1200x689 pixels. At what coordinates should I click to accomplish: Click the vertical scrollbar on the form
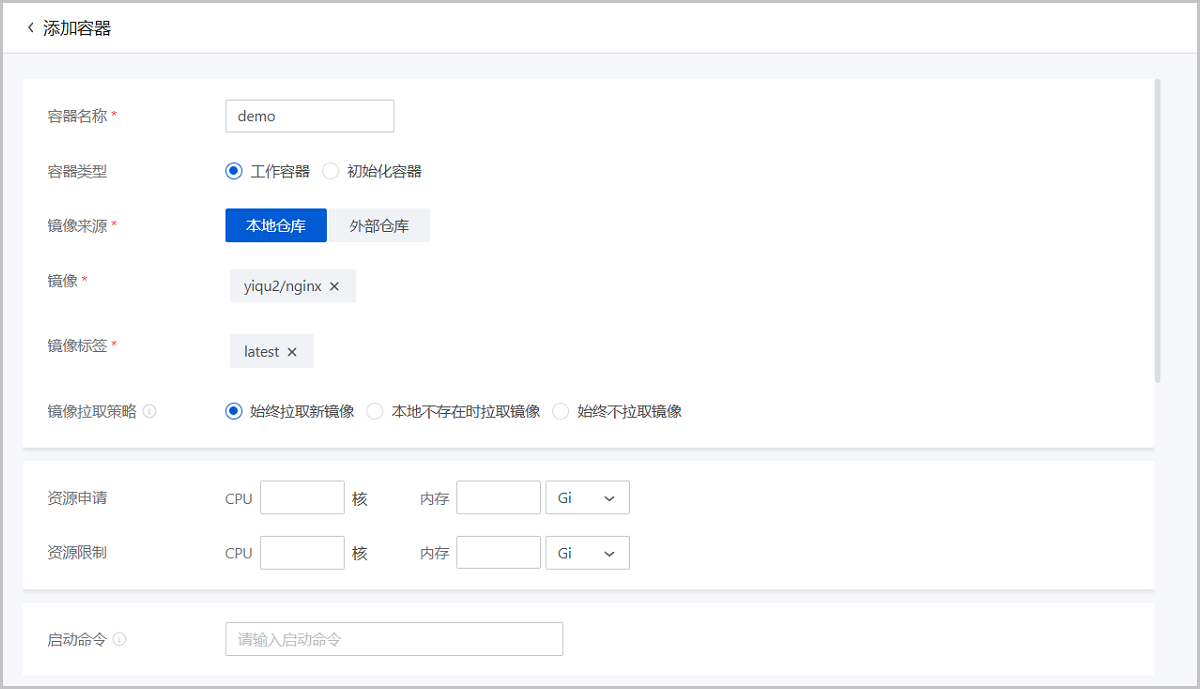(1158, 231)
